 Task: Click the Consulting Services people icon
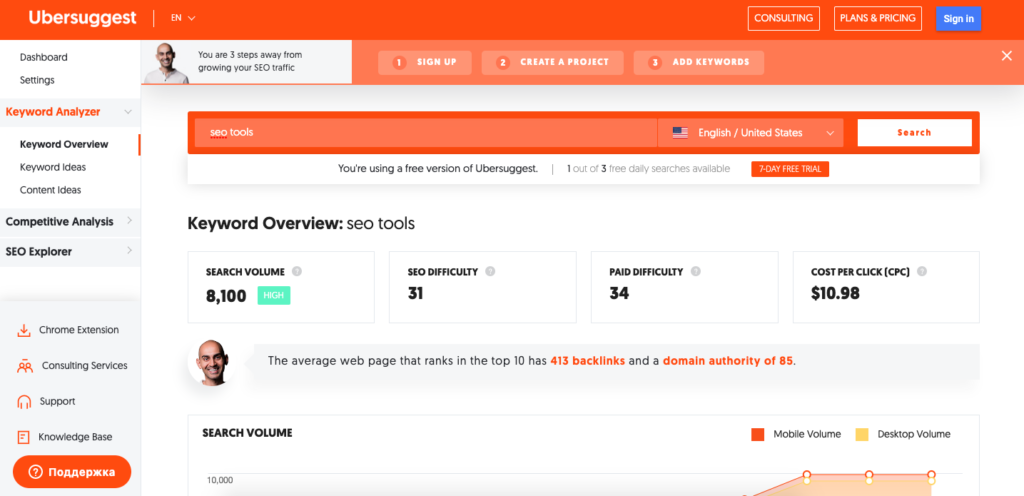pyautogui.click(x=25, y=366)
